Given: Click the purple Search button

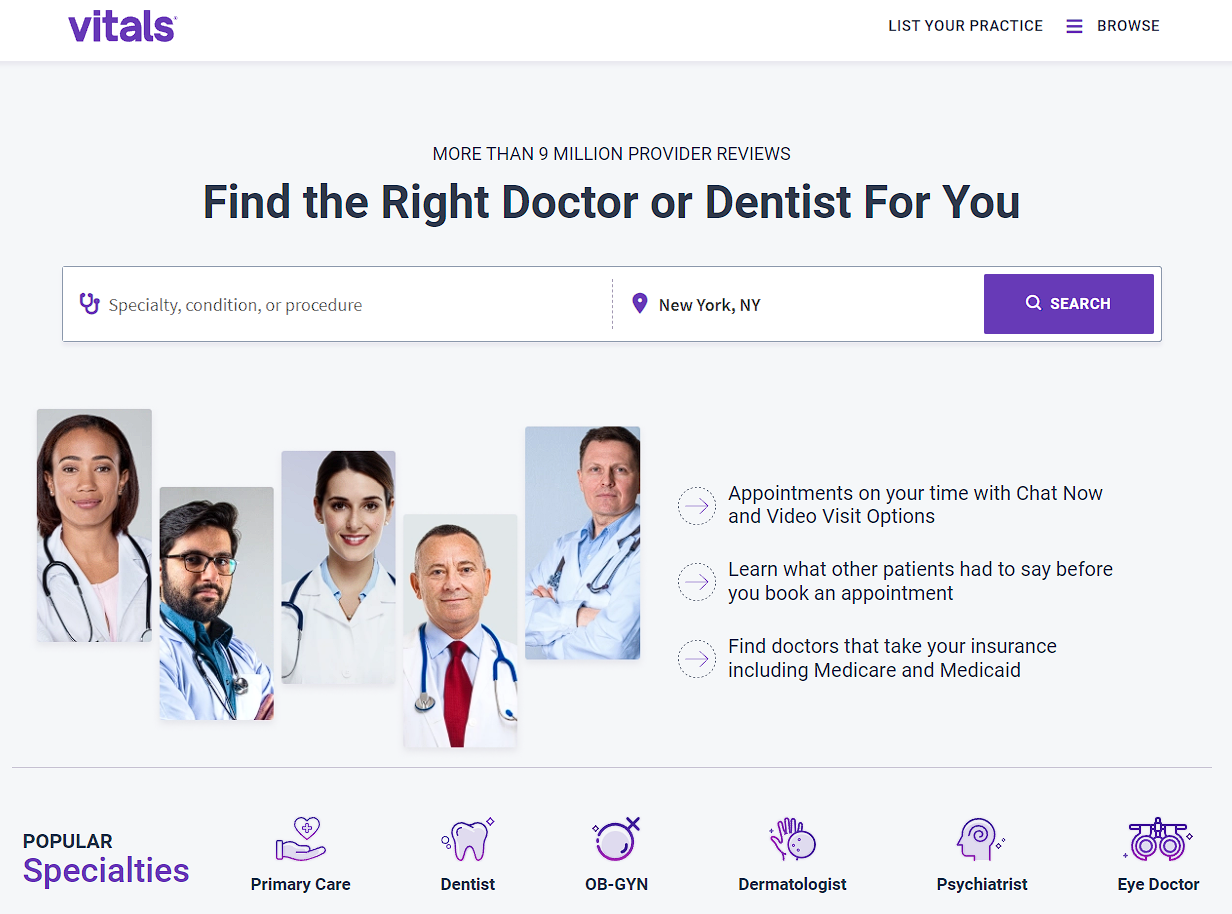Looking at the screenshot, I should [1069, 304].
